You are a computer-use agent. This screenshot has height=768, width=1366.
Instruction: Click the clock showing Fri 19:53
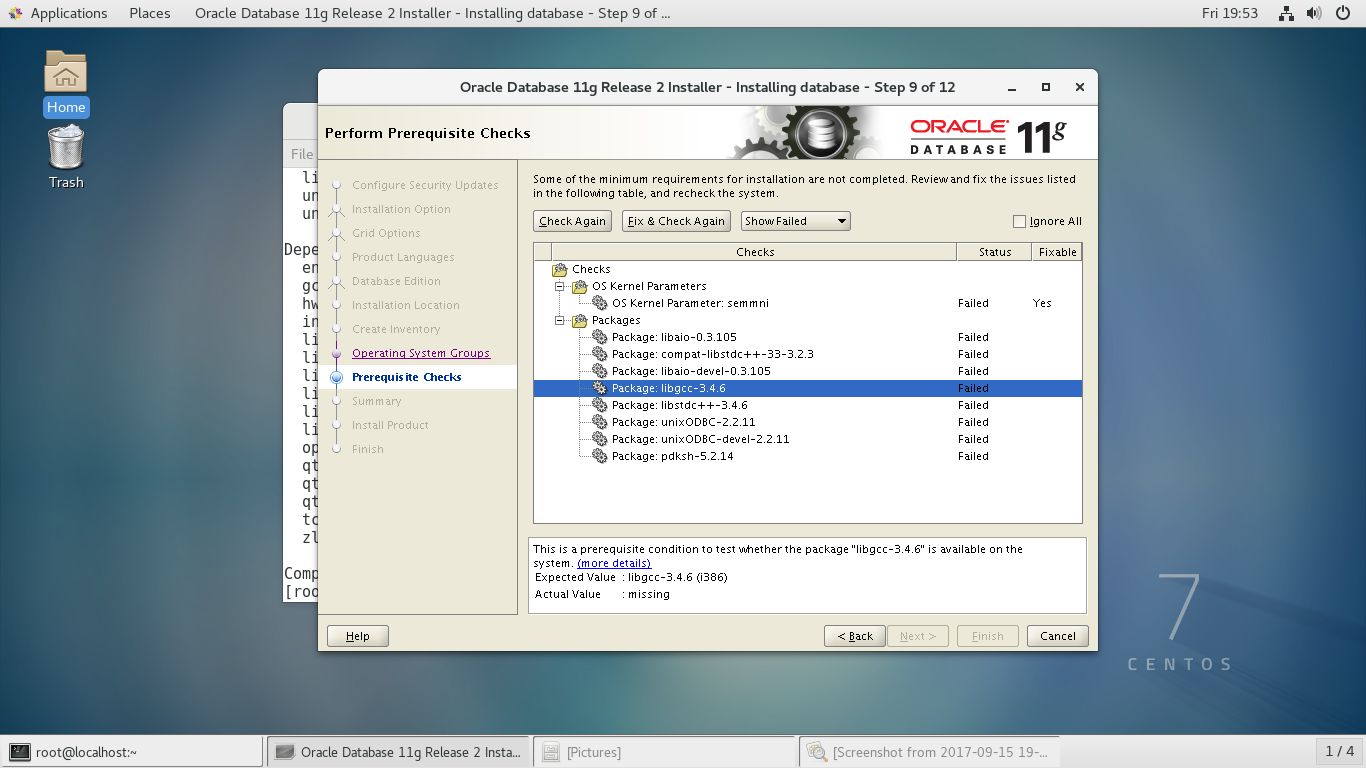[x=1229, y=13]
